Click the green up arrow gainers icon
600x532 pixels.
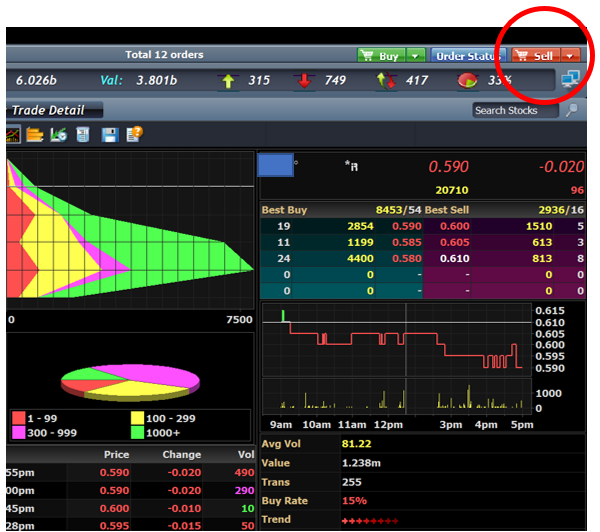pyautogui.click(x=228, y=81)
